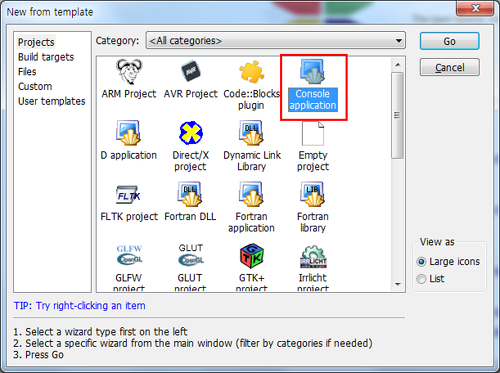Screen dimensions: 500x373
Task: Open User templates wizard type
Action: (52, 101)
